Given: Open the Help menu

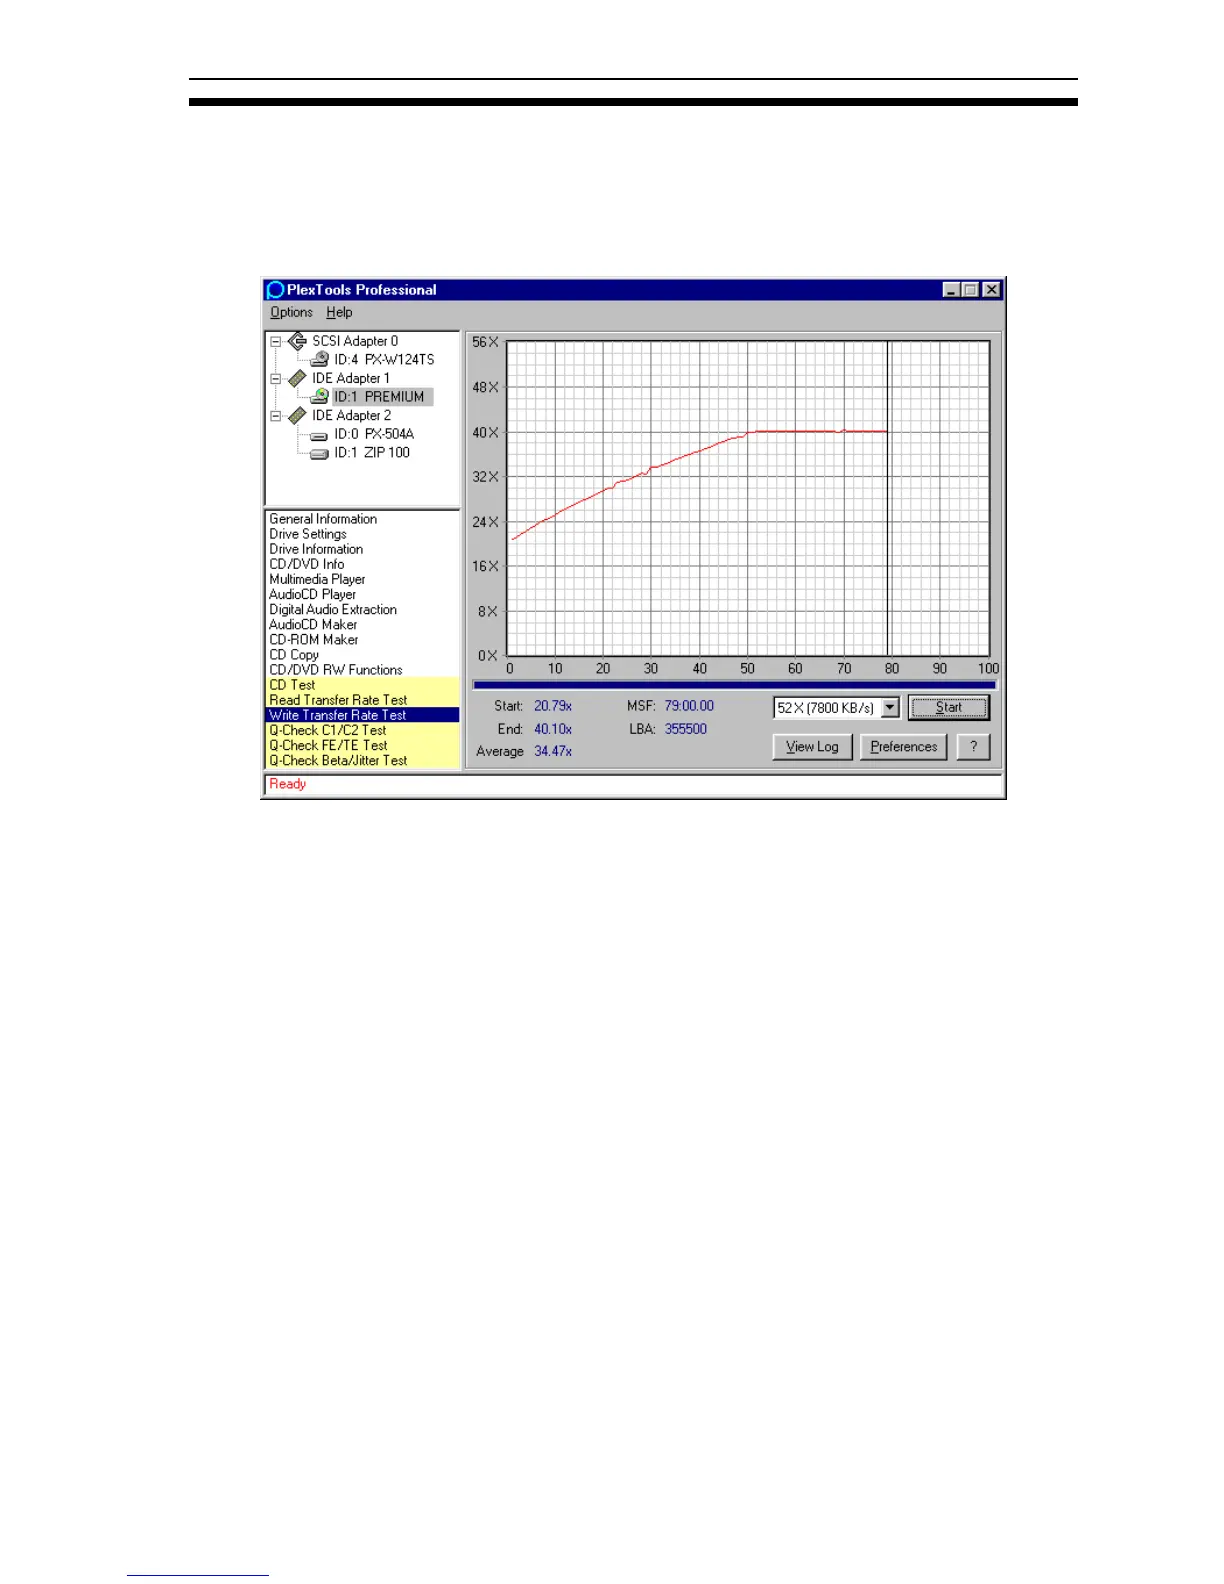Looking at the screenshot, I should click(339, 313).
